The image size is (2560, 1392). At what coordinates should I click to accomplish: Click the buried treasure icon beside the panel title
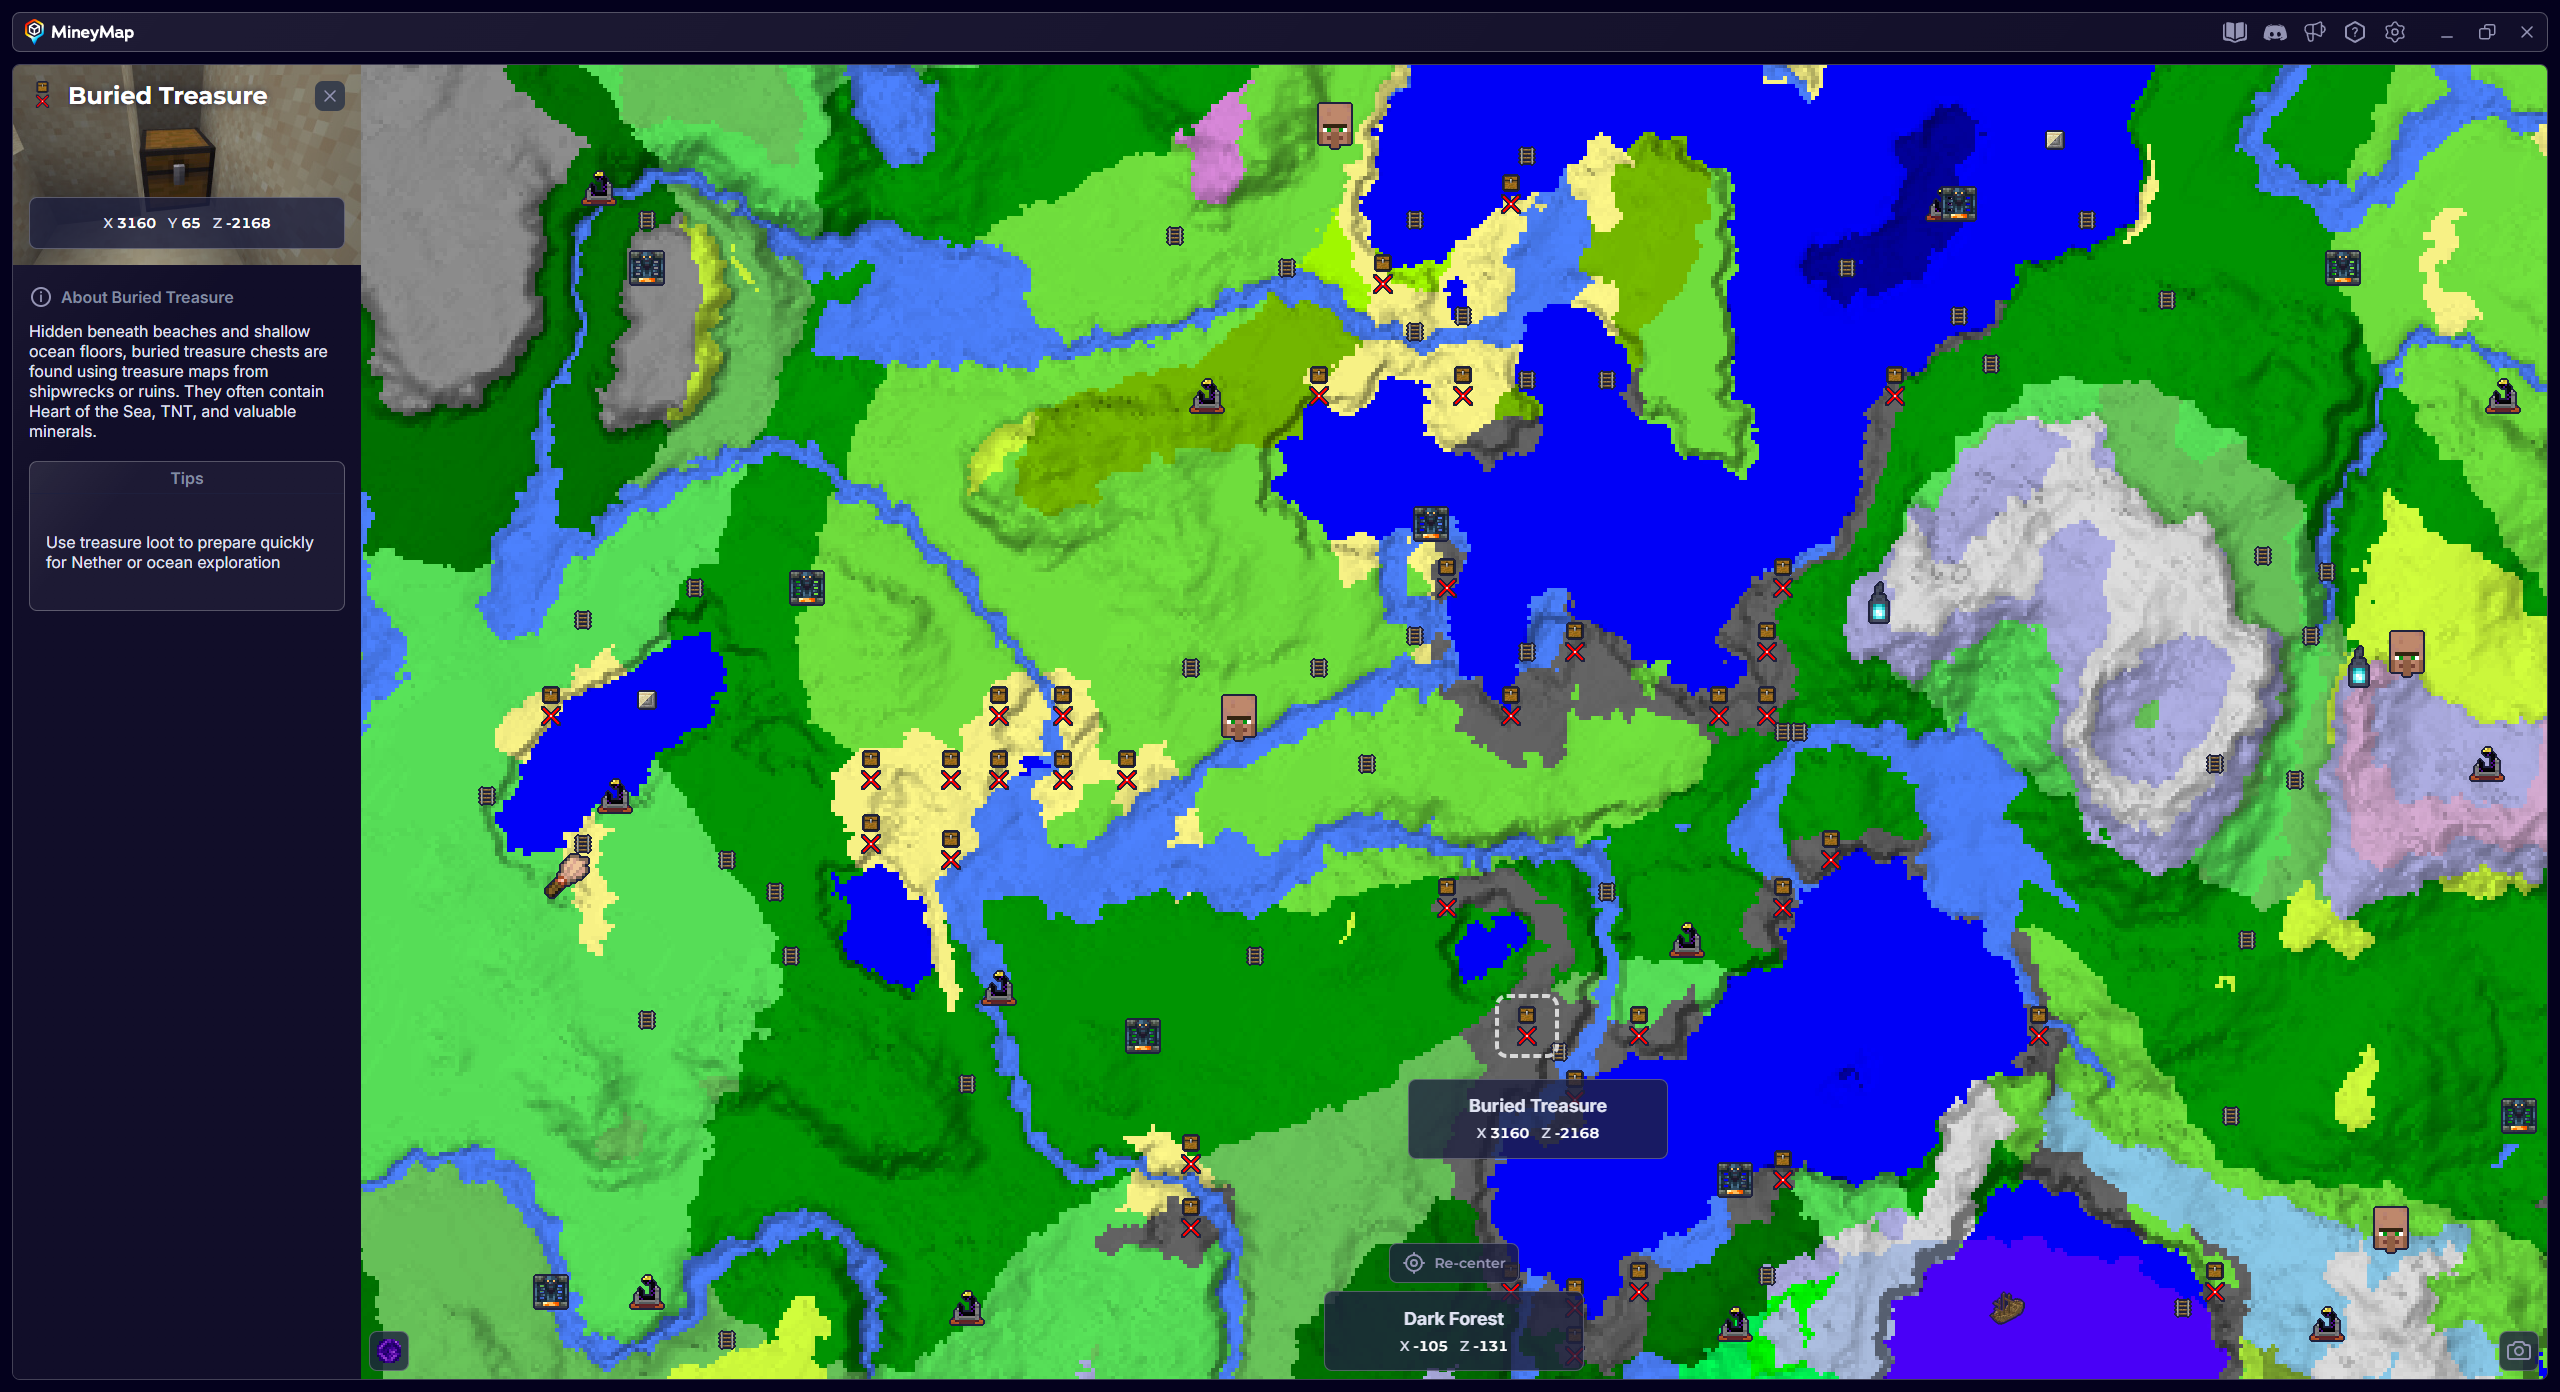point(42,95)
